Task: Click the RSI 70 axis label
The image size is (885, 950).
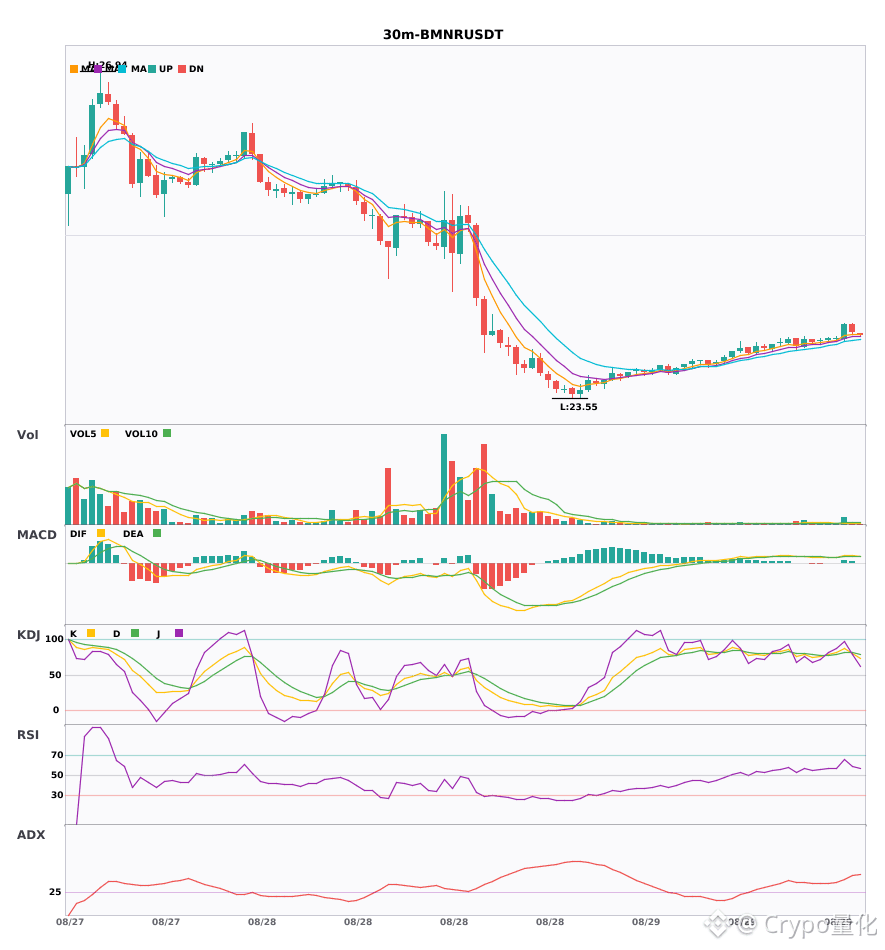Action: coord(57,755)
